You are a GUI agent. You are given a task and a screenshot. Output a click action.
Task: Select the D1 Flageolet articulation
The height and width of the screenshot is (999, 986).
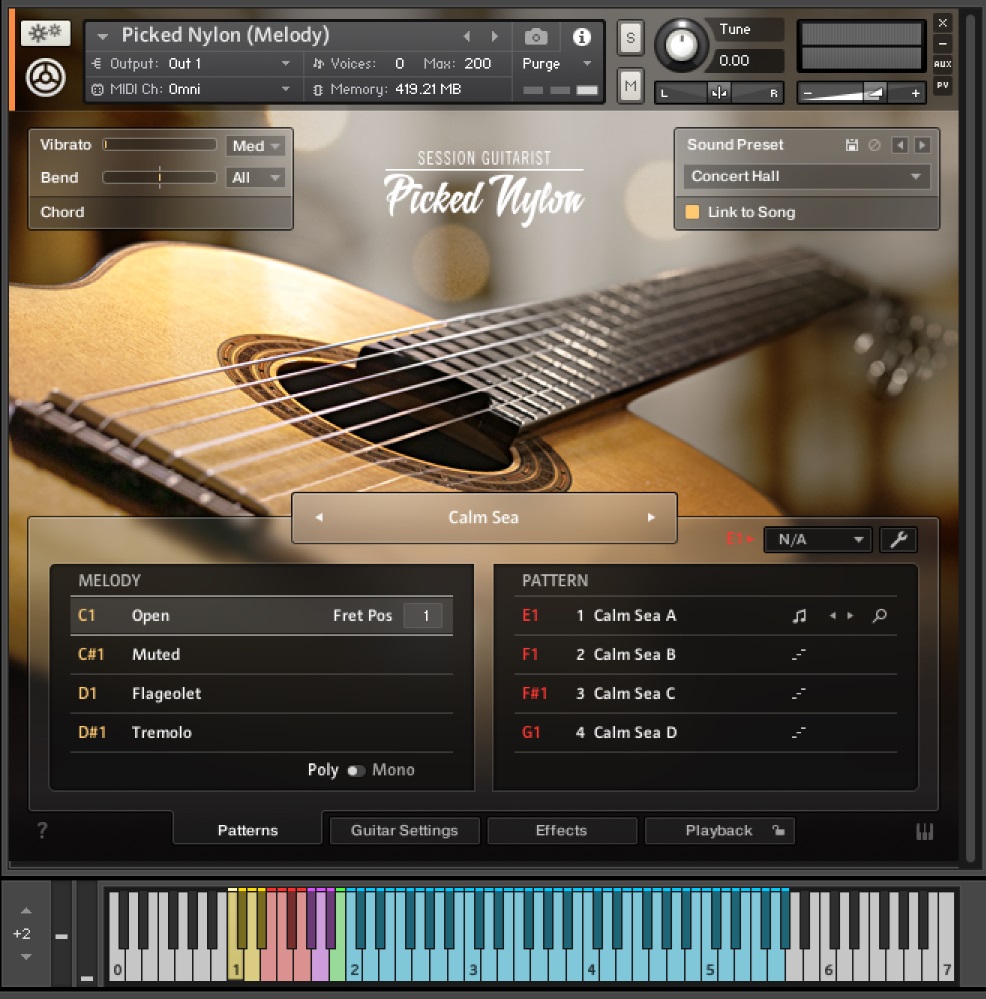[x=261, y=693]
